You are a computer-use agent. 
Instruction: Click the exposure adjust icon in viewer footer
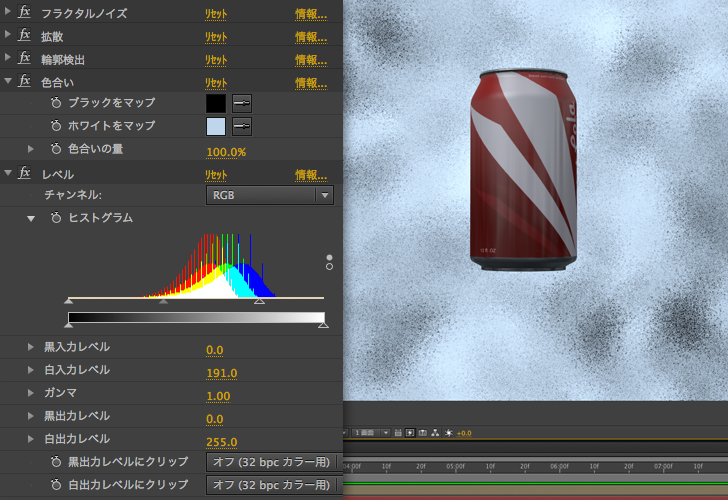[449, 432]
